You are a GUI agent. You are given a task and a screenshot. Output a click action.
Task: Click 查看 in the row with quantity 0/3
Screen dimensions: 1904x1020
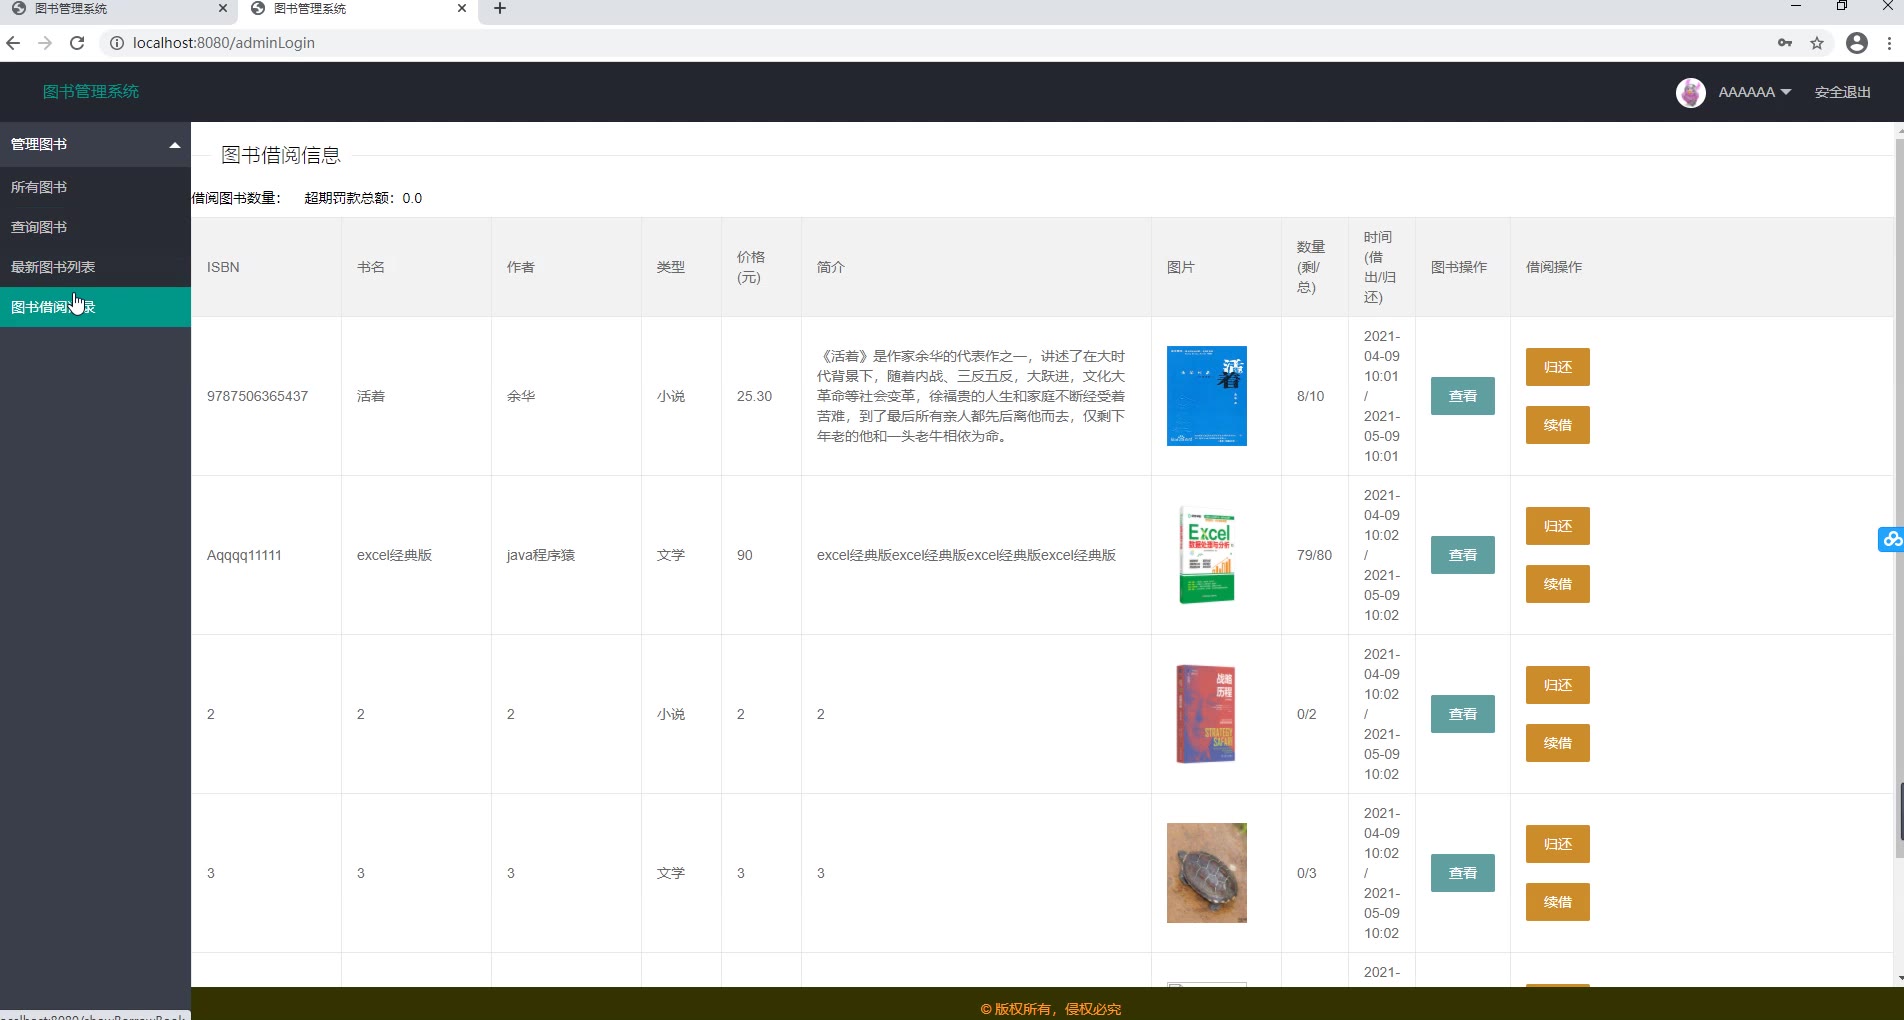coord(1463,873)
